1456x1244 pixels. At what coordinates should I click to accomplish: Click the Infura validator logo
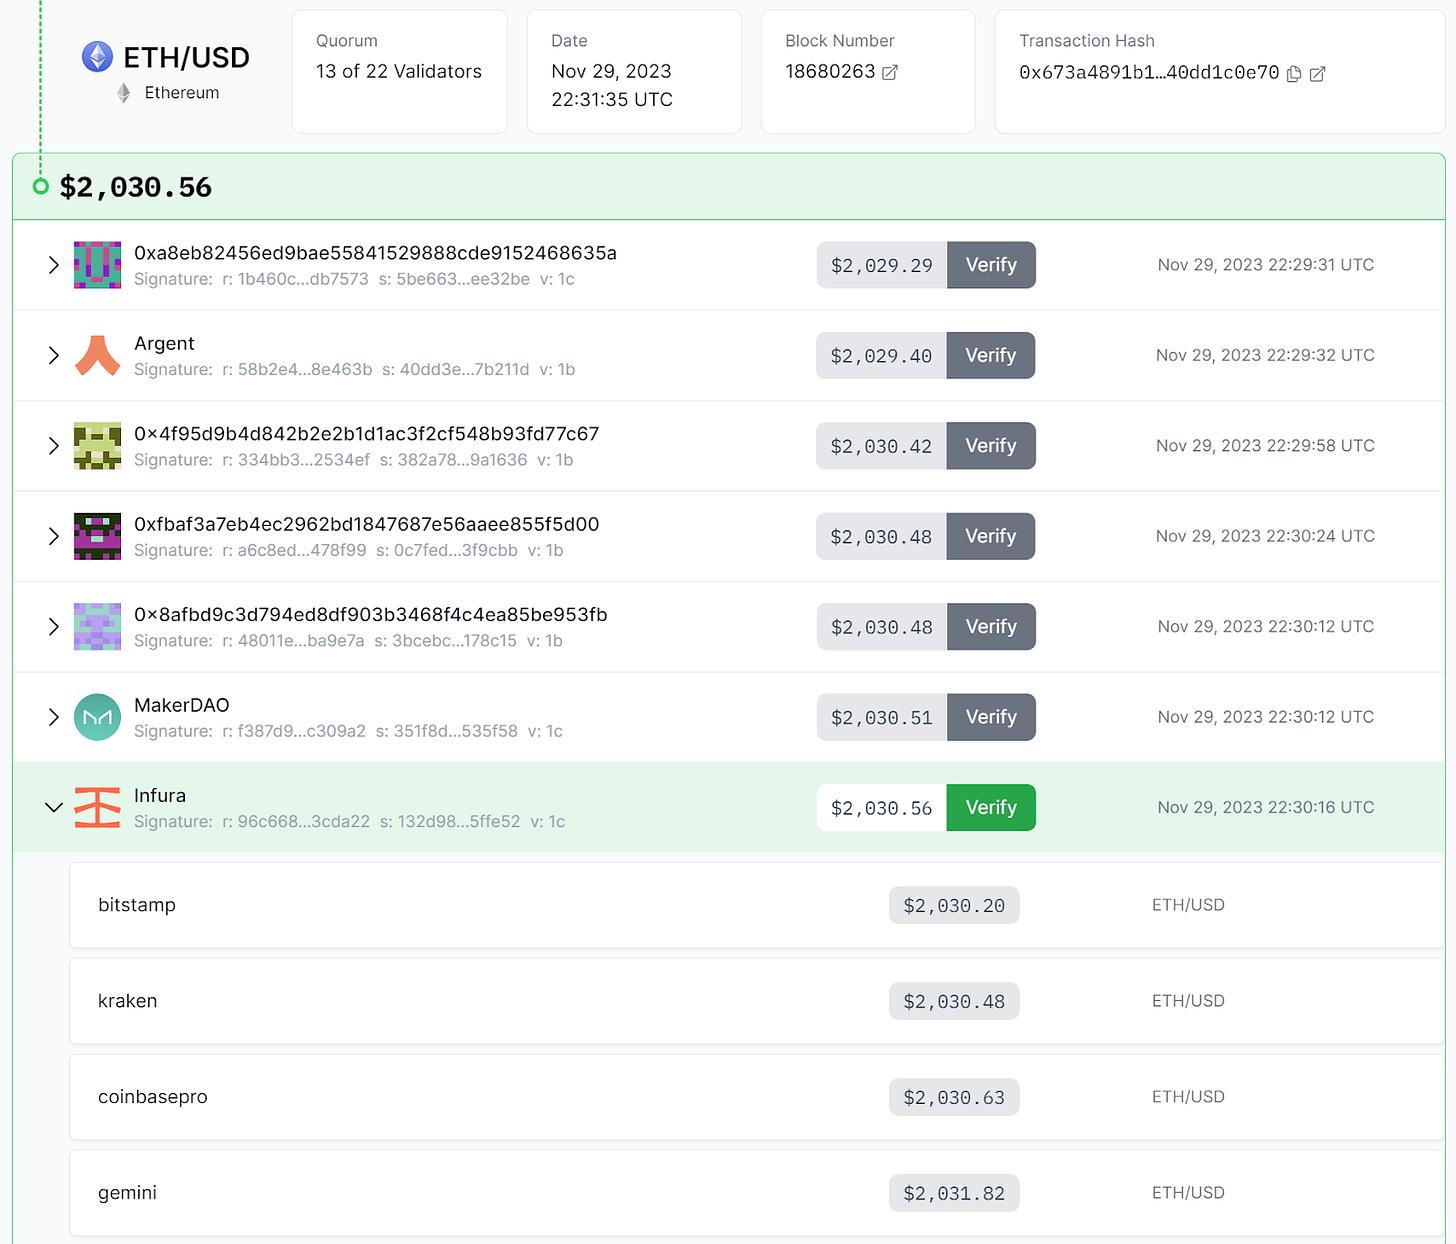pos(97,808)
